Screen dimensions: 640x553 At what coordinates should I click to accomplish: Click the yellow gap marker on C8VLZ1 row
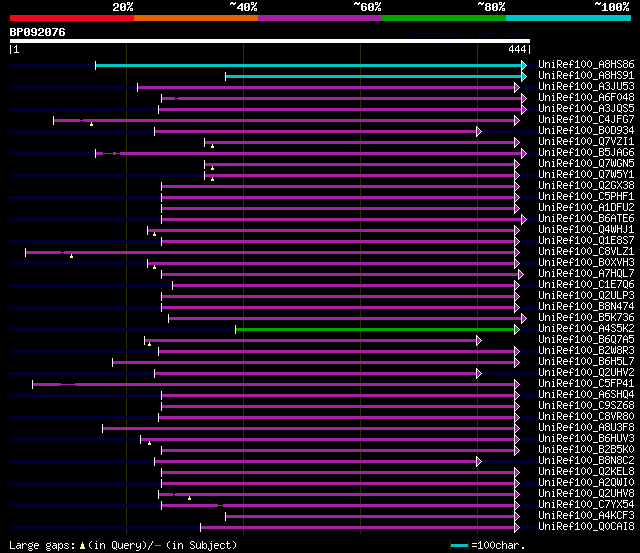71,256
